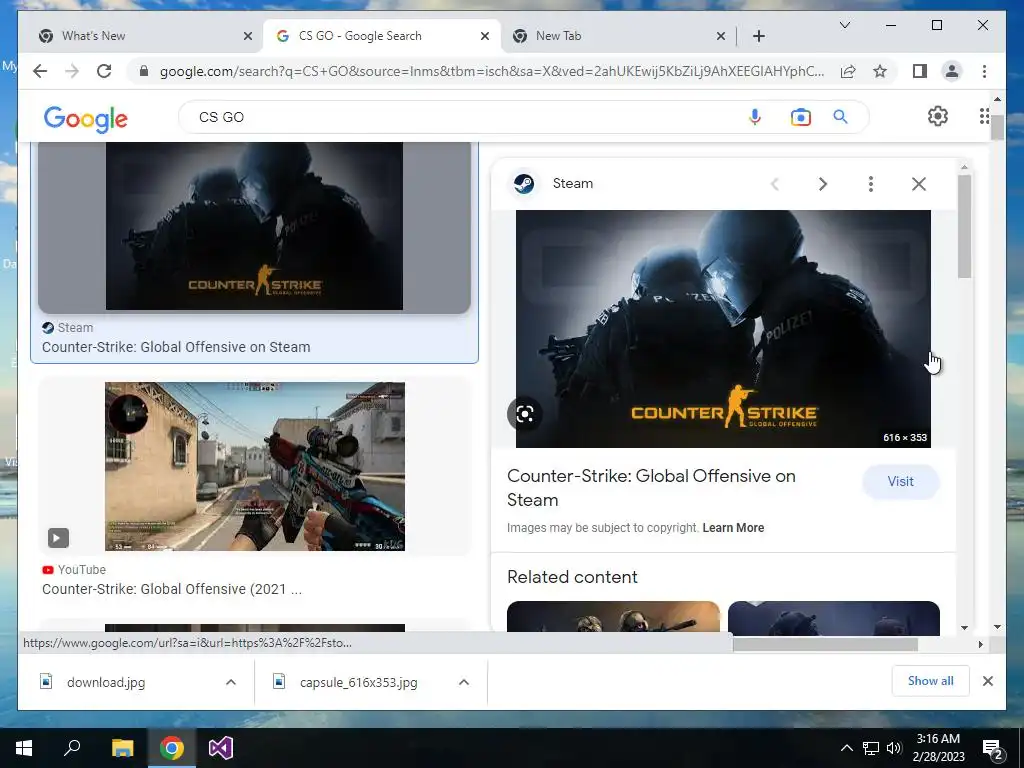
Task: Select the YouTube gameplay thumbnail
Action: (255, 466)
